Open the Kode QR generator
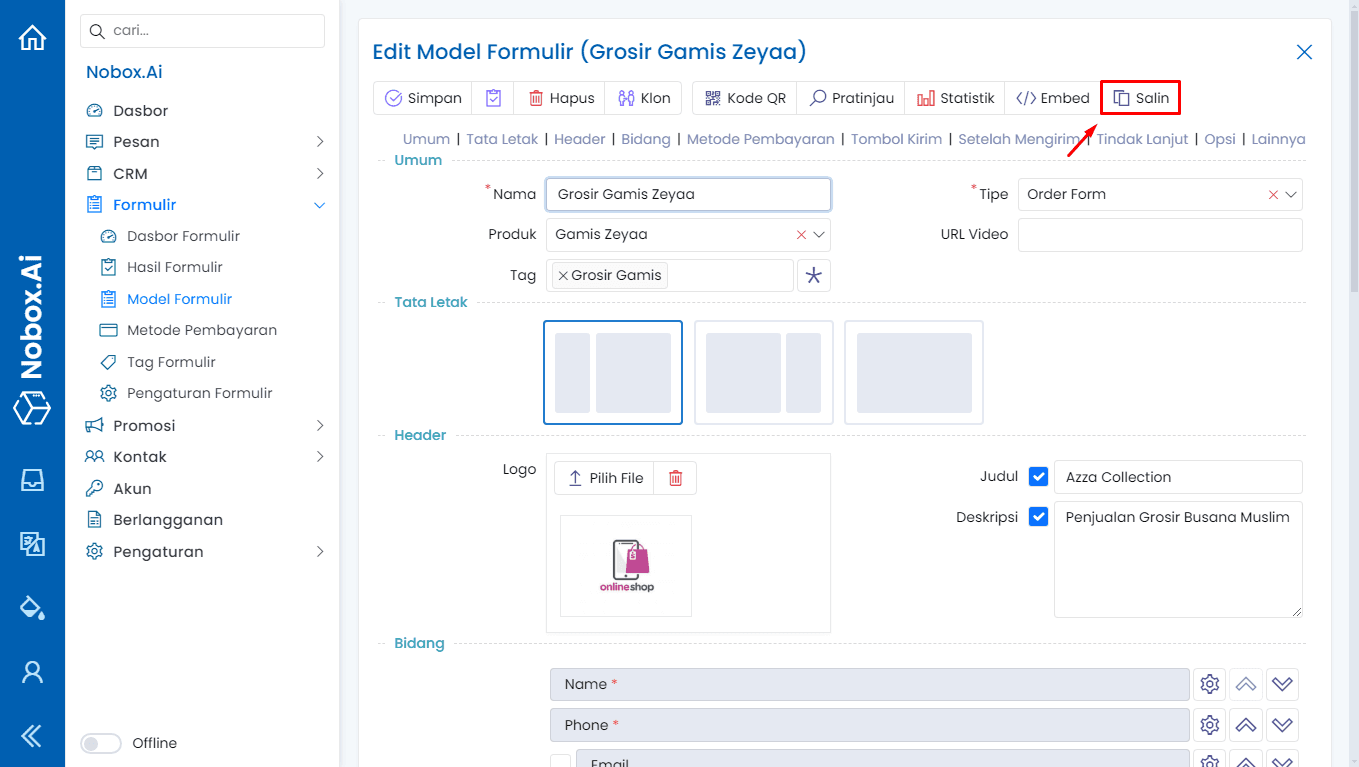The image size is (1359, 767). pyautogui.click(x=744, y=97)
